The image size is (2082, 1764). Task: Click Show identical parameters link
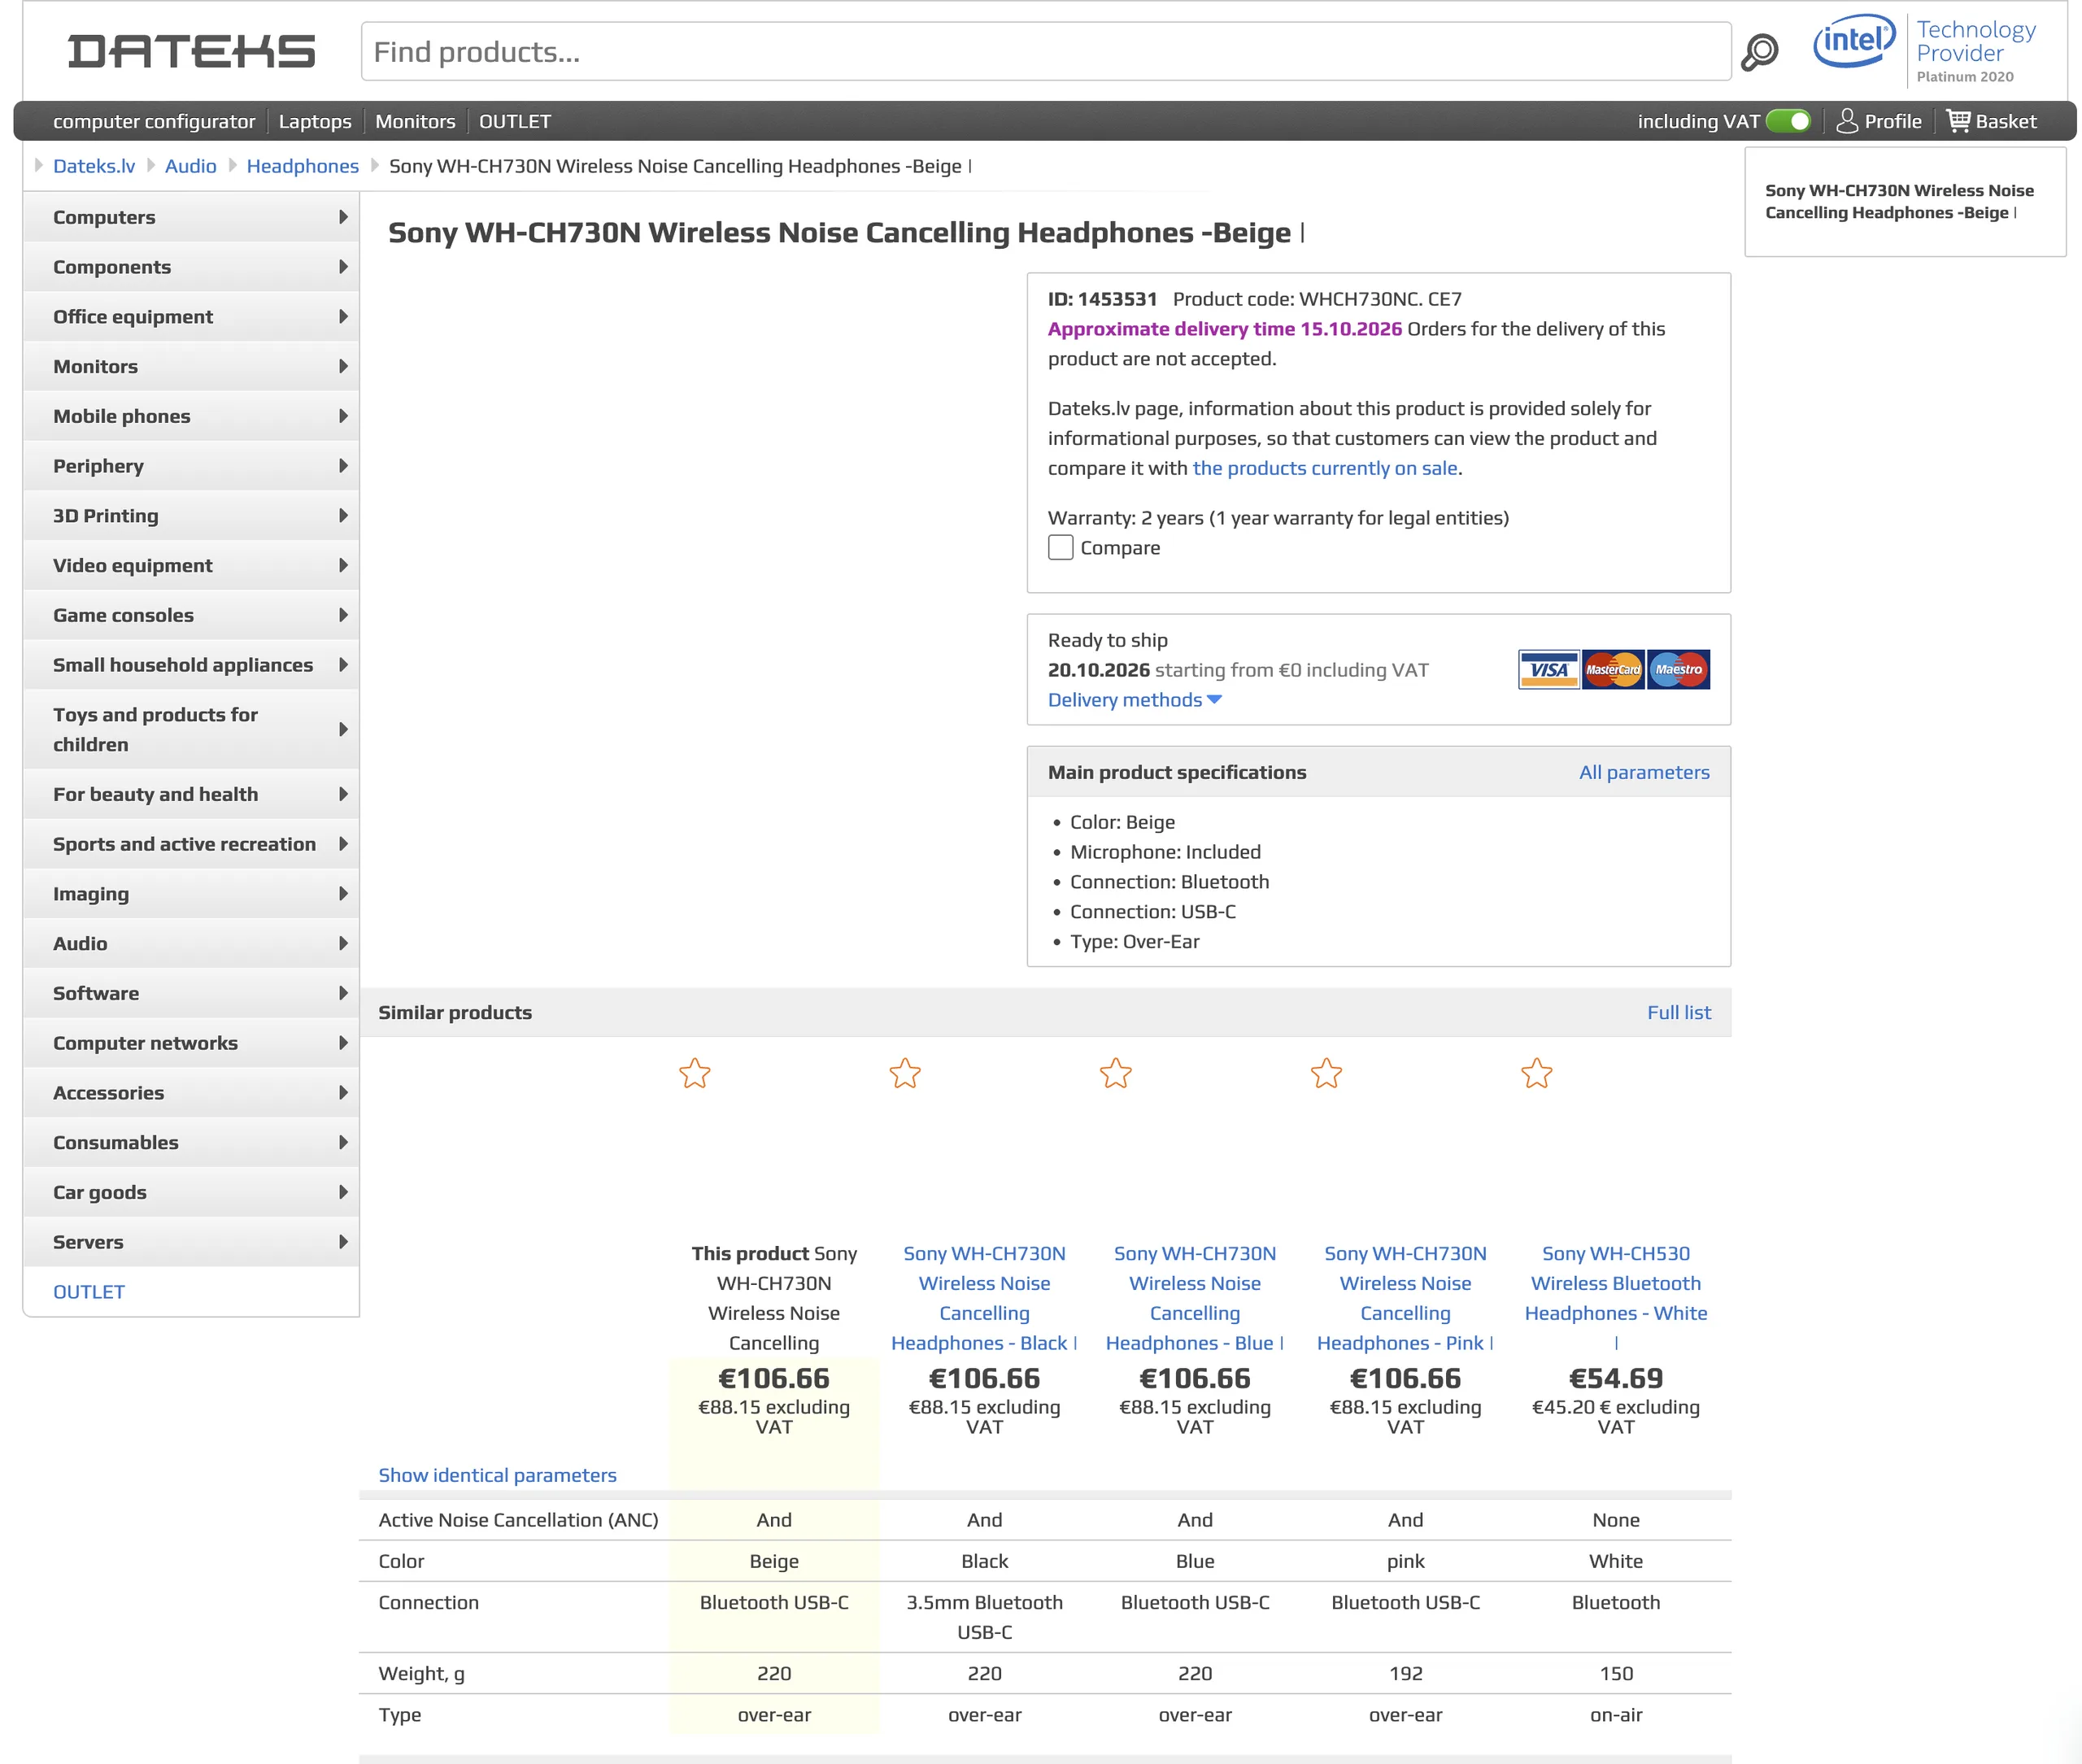(x=497, y=1475)
